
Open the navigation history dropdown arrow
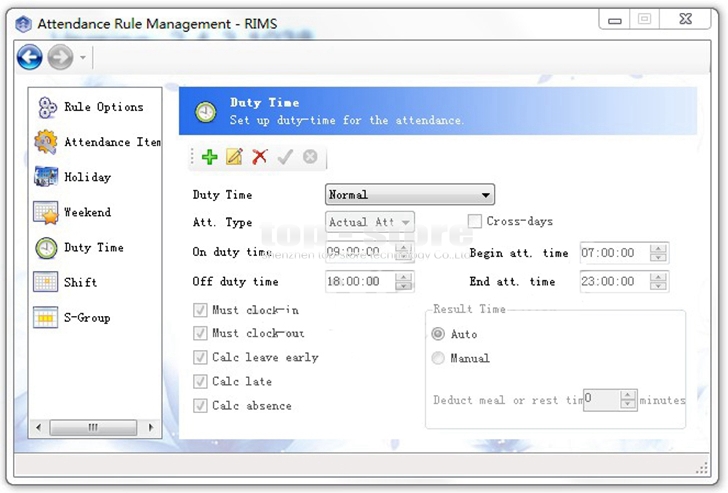tap(83, 59)
